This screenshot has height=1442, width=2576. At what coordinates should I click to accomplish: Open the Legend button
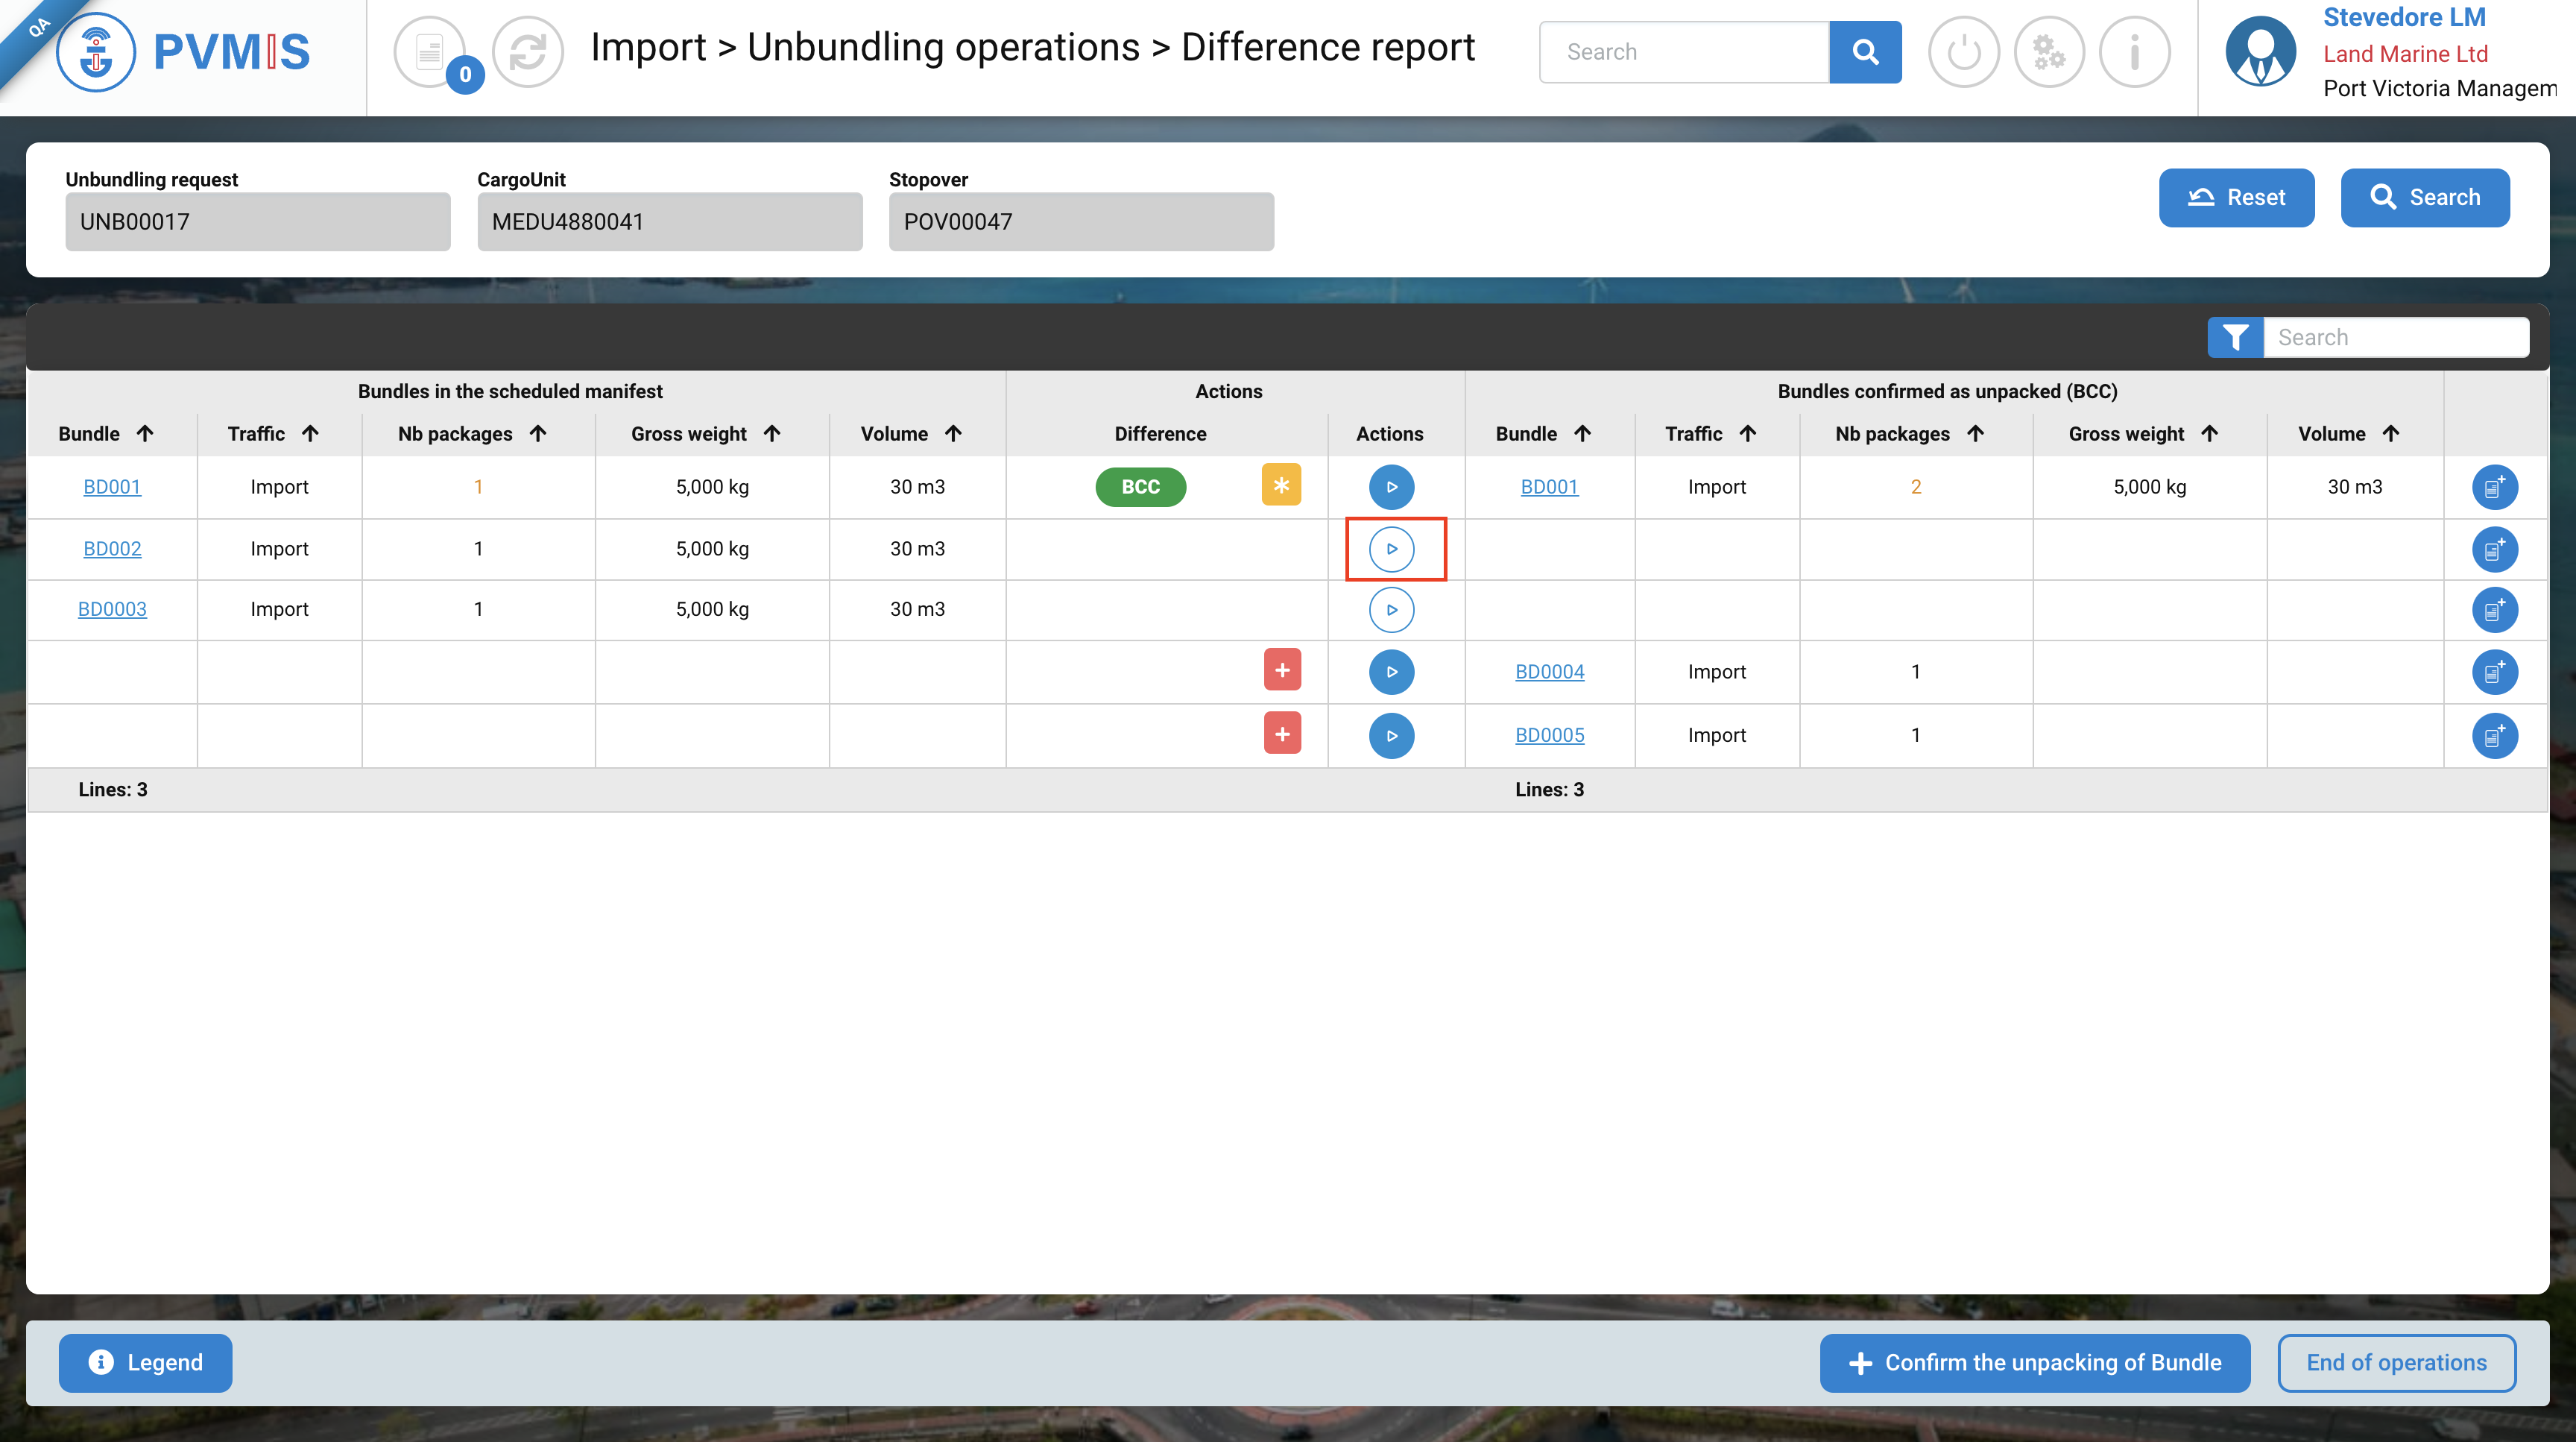pyautogui.click(x=146, y=1362)
